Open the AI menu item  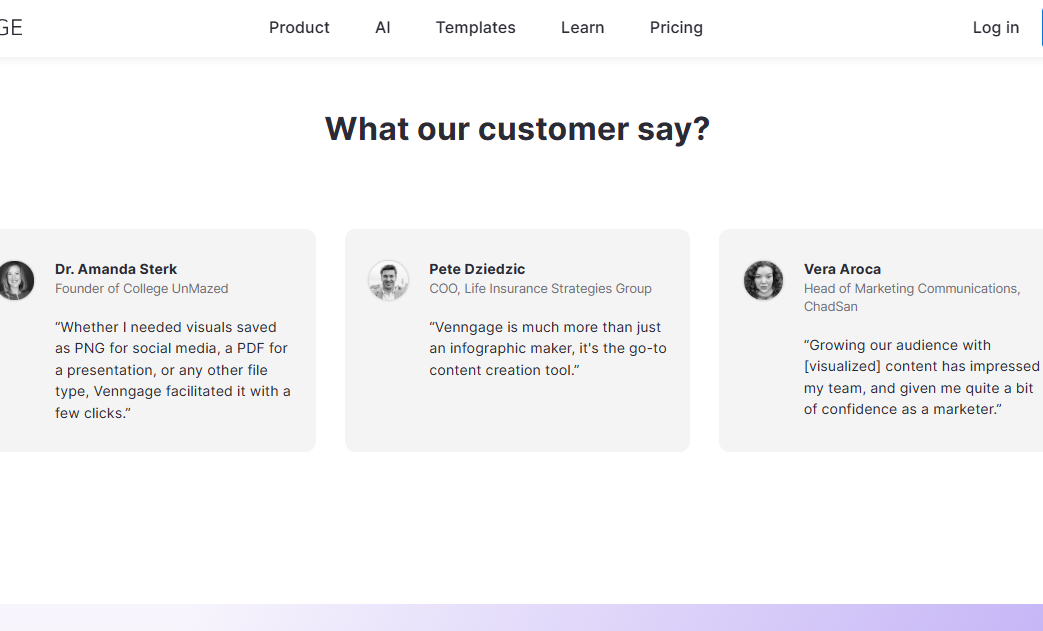[x=382, y=27]
